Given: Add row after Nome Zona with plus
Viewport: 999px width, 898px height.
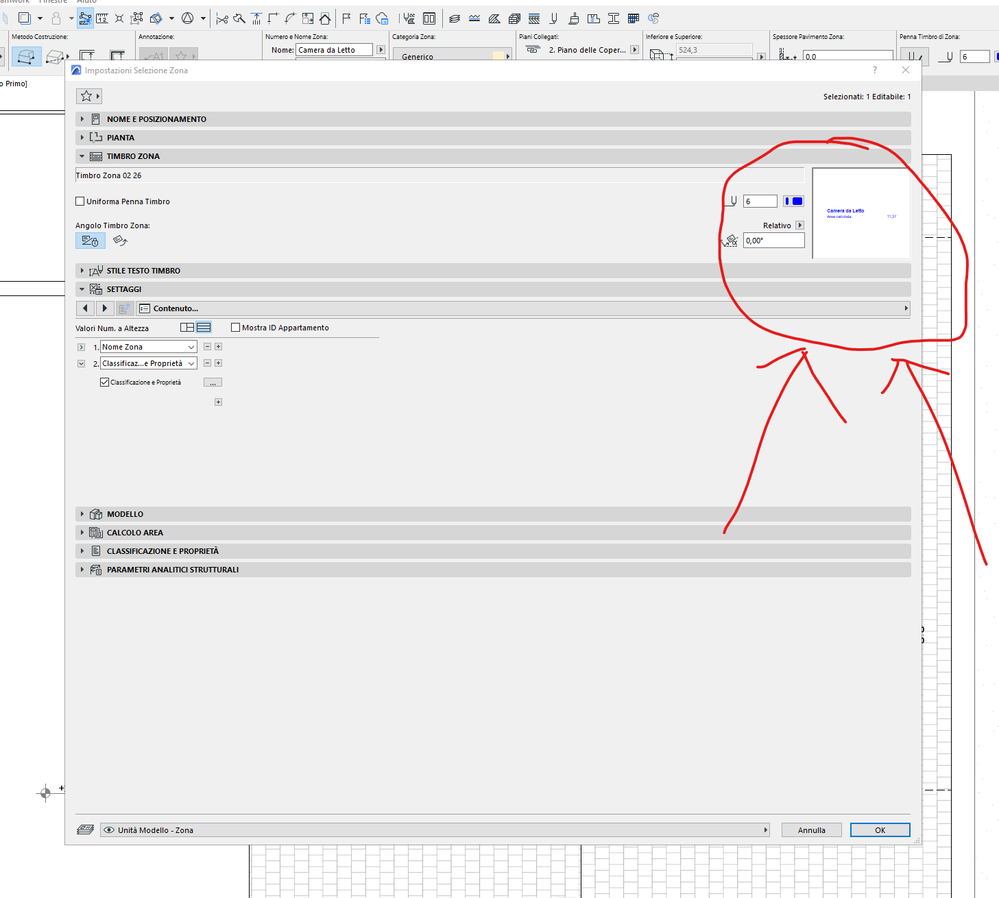Looking at the screenshot, I should coord(218,347).
